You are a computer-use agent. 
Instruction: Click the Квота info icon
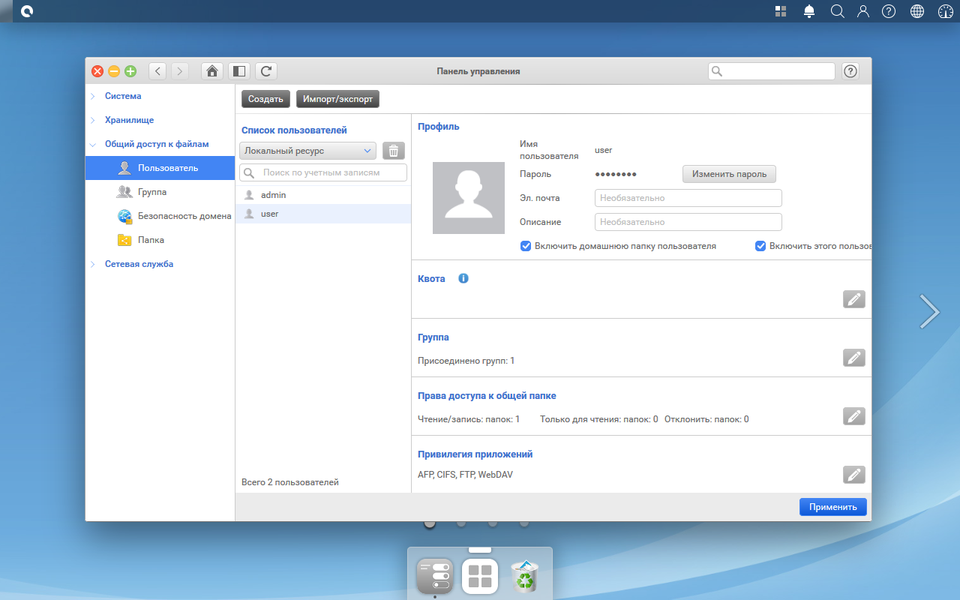463,279
